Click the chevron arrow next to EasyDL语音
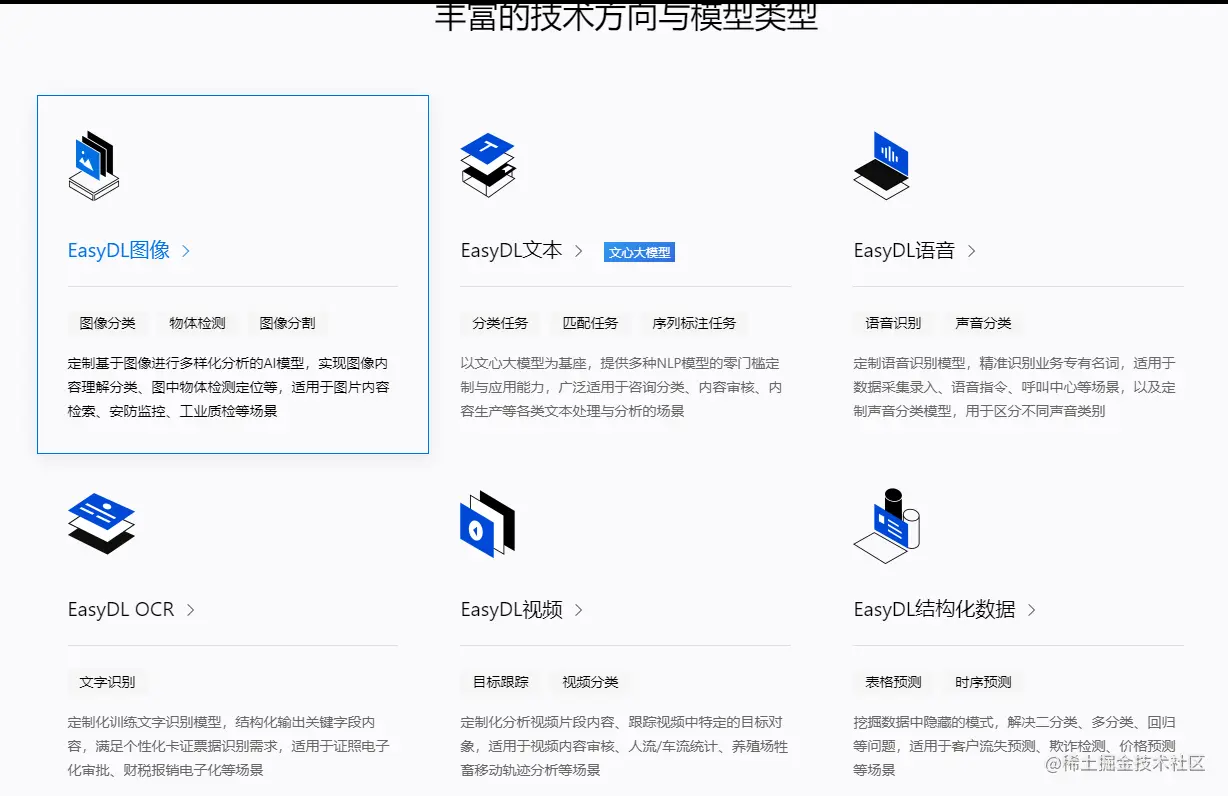The width and height of the screenshot is (1228, 796). coord(971,251)
